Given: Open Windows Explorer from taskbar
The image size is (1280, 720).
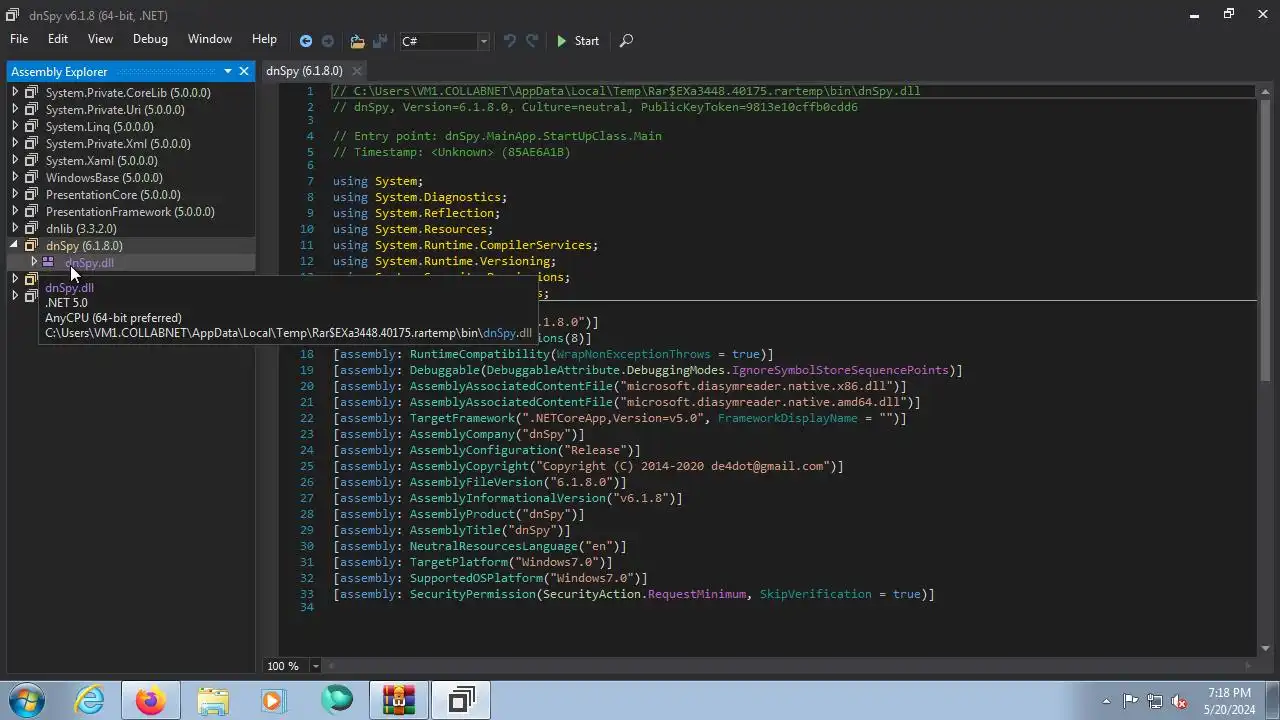Looking at the screenshot, I should pos(213,700).
